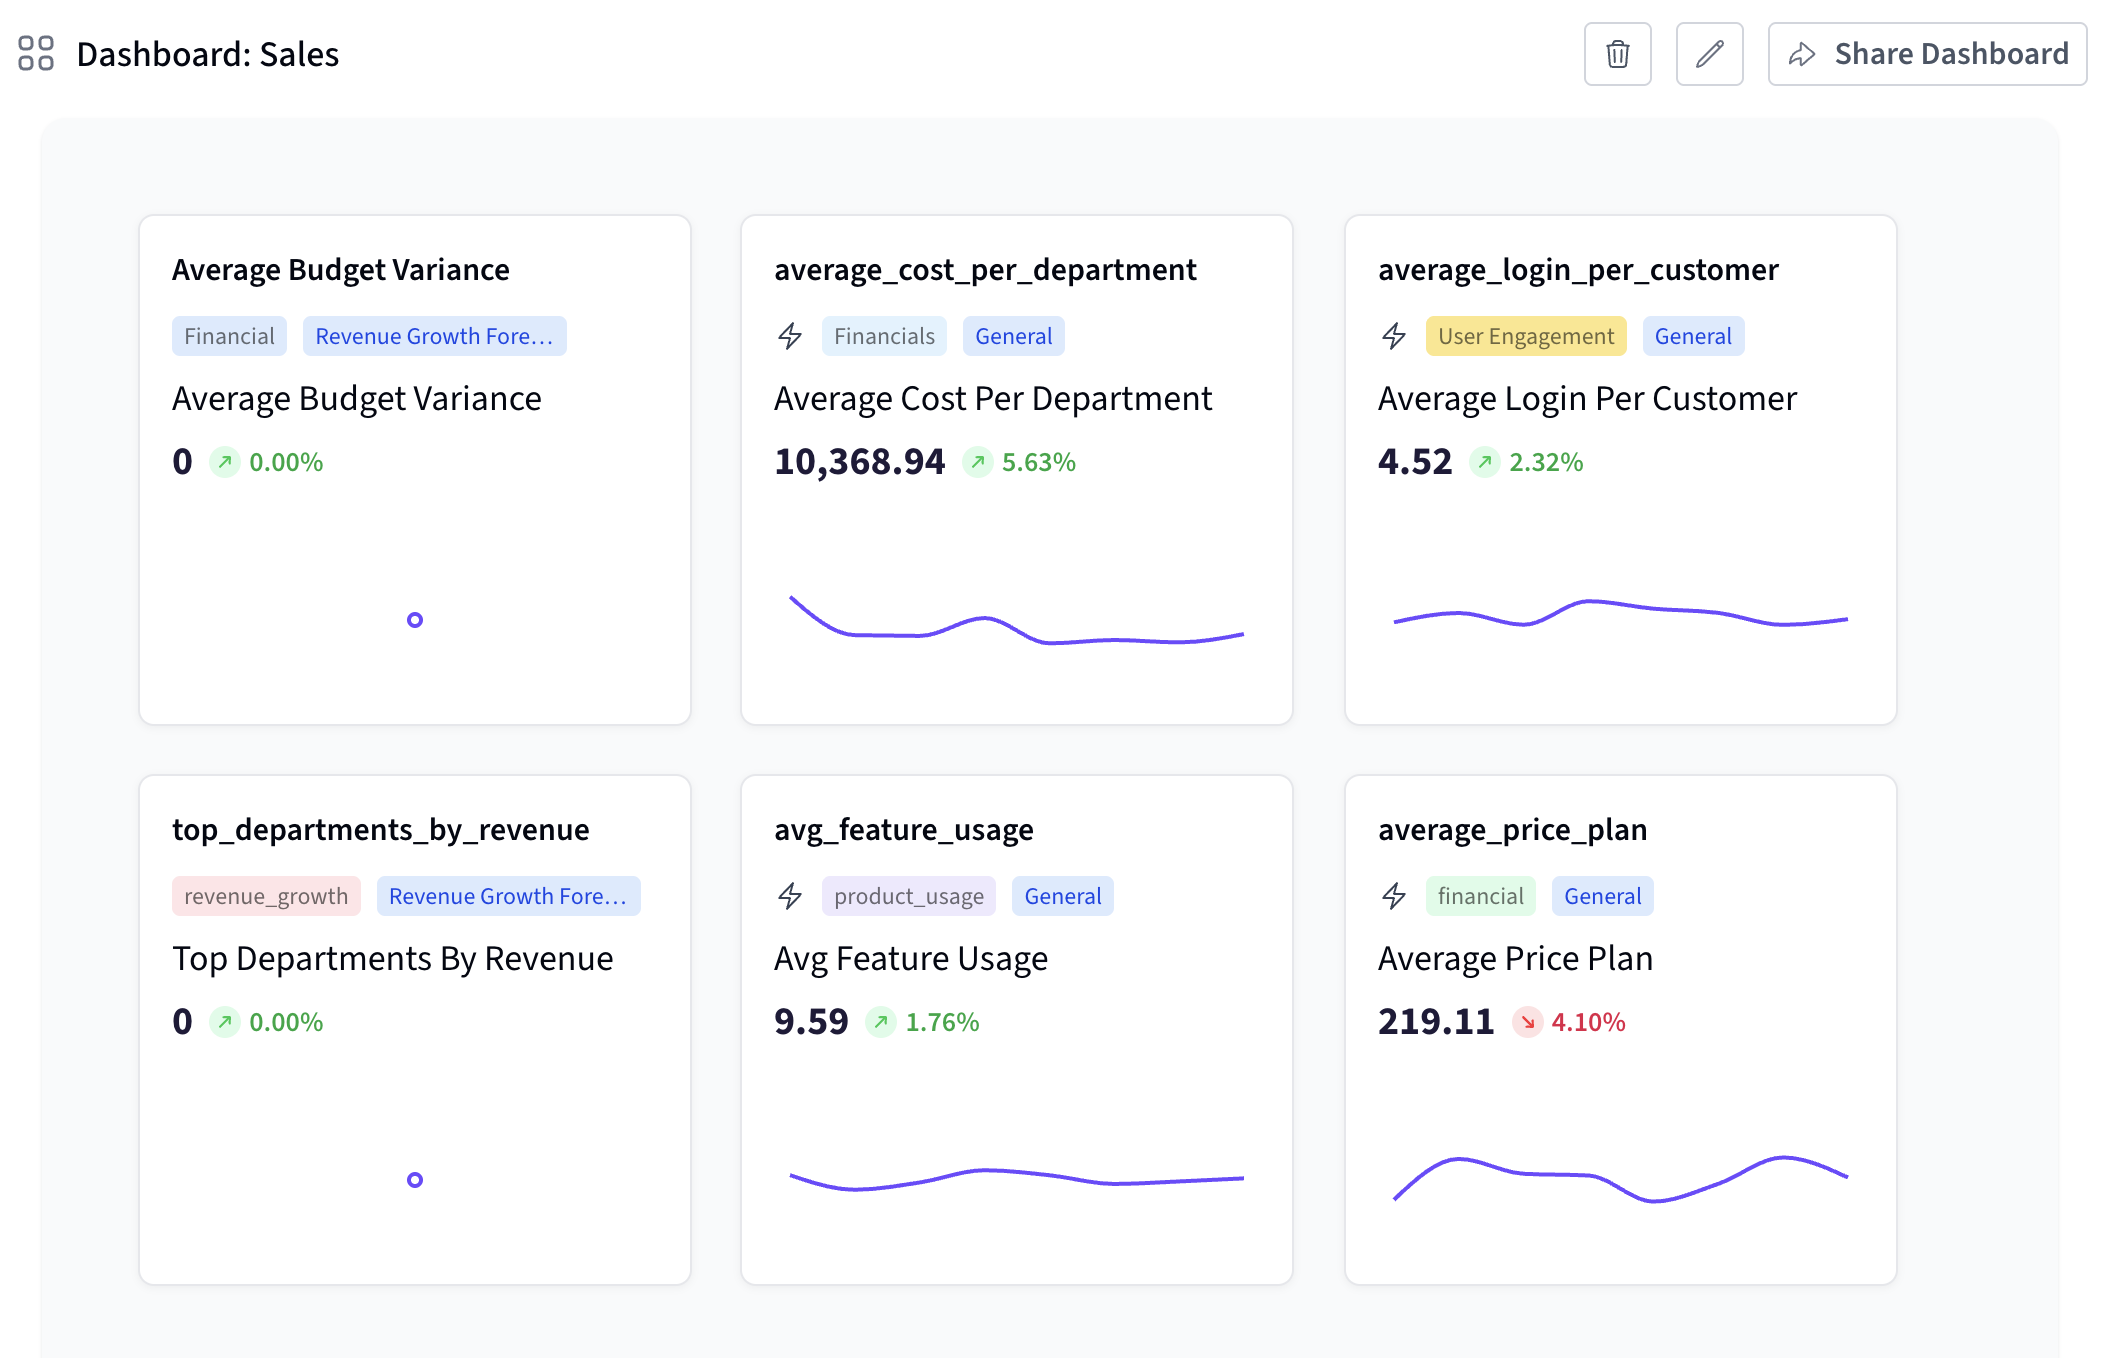Click the Share Dashboard button
This screenshot has height=1358, width=2108.
[x=1927, y=54]
